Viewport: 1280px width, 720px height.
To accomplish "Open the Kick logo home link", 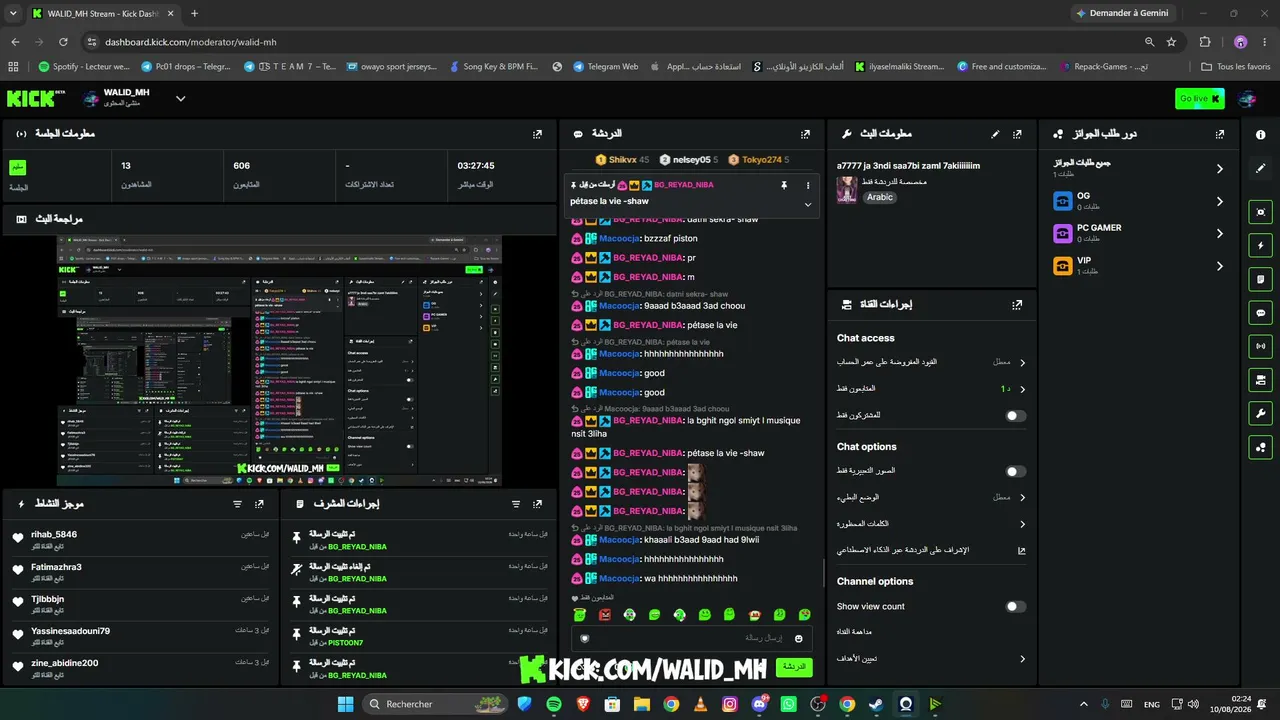I will pos(30,98).
